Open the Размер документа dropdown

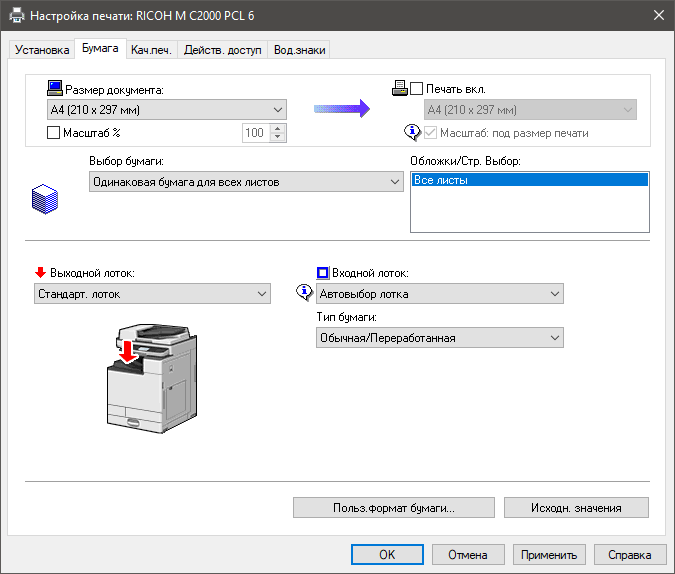[x=167, y=109]
